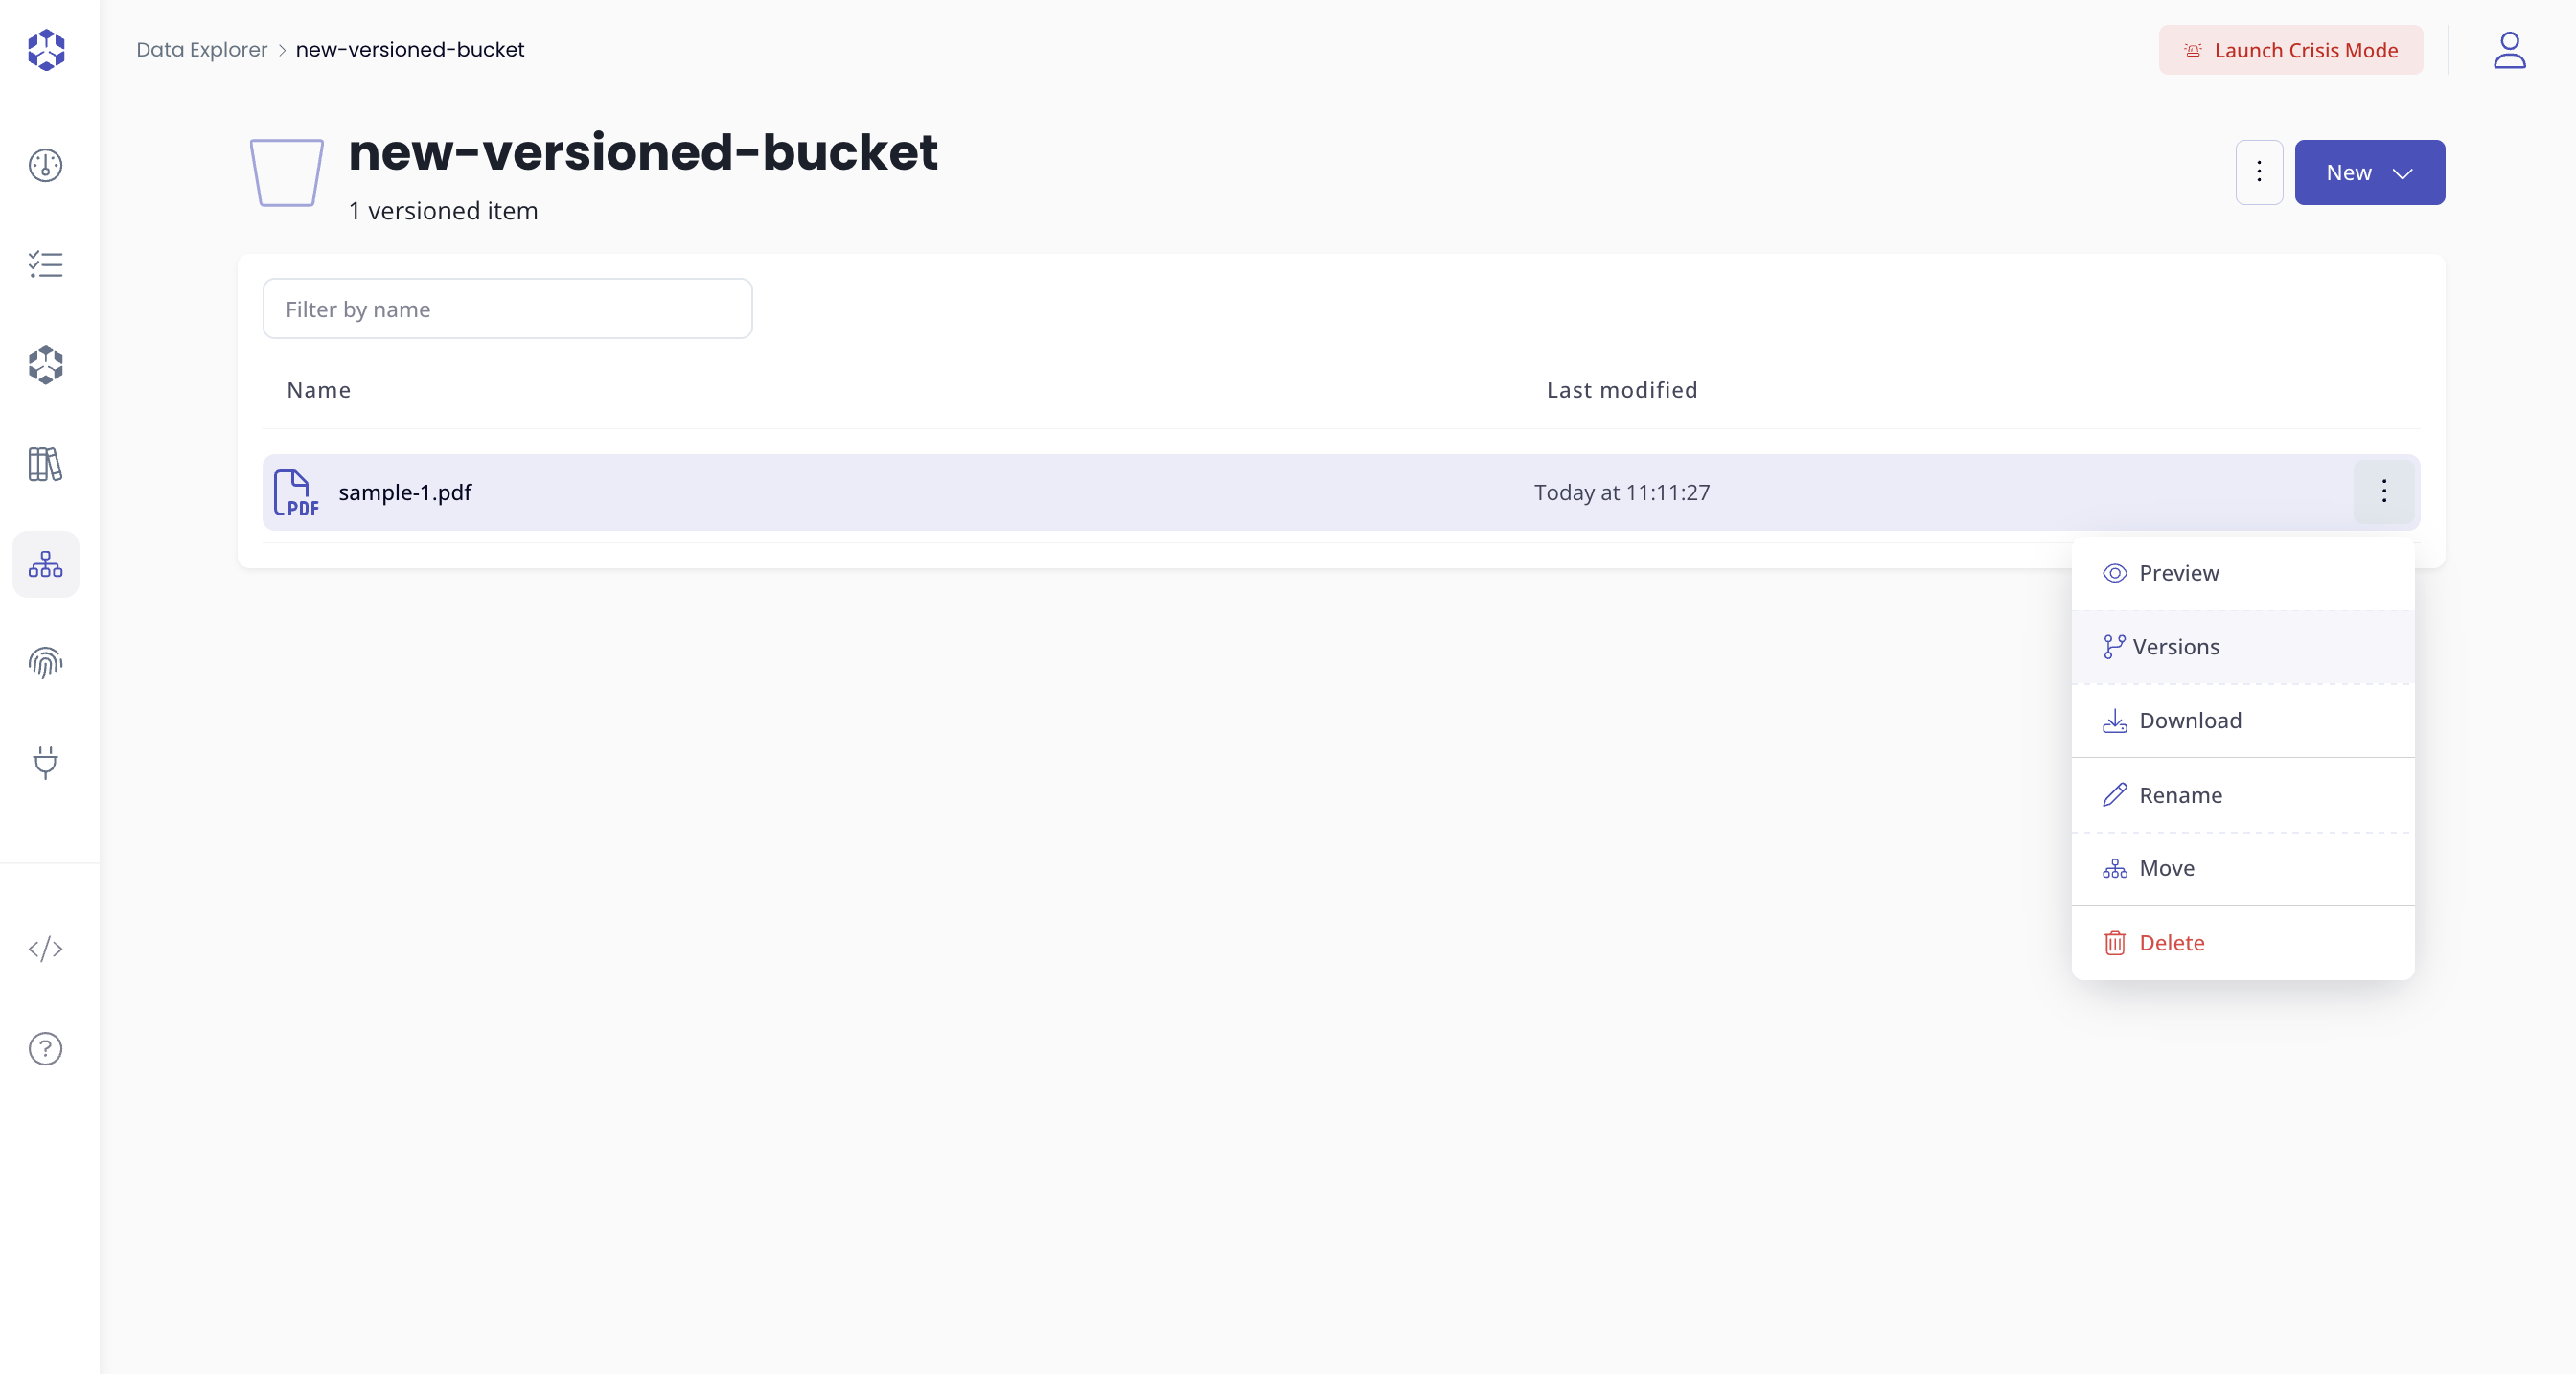
Task: Click the Filter by name input field
Action: 507,308
